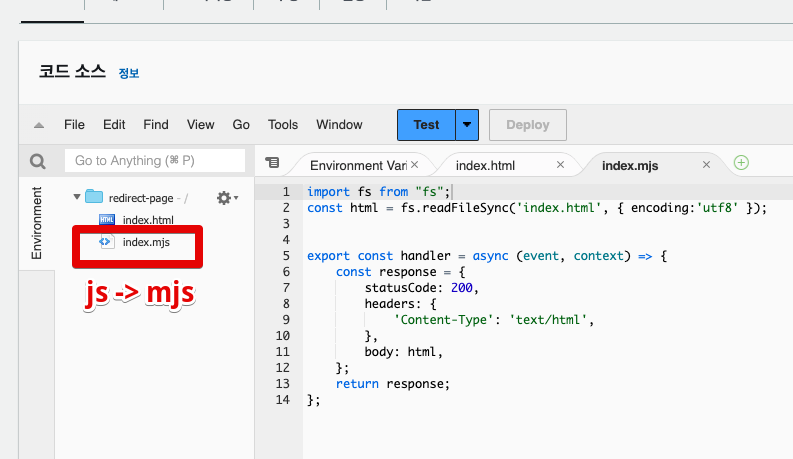Viewport: 793px width, 459px height.
Task: Select index.mjs in the file tree
Action: (146, 242)
